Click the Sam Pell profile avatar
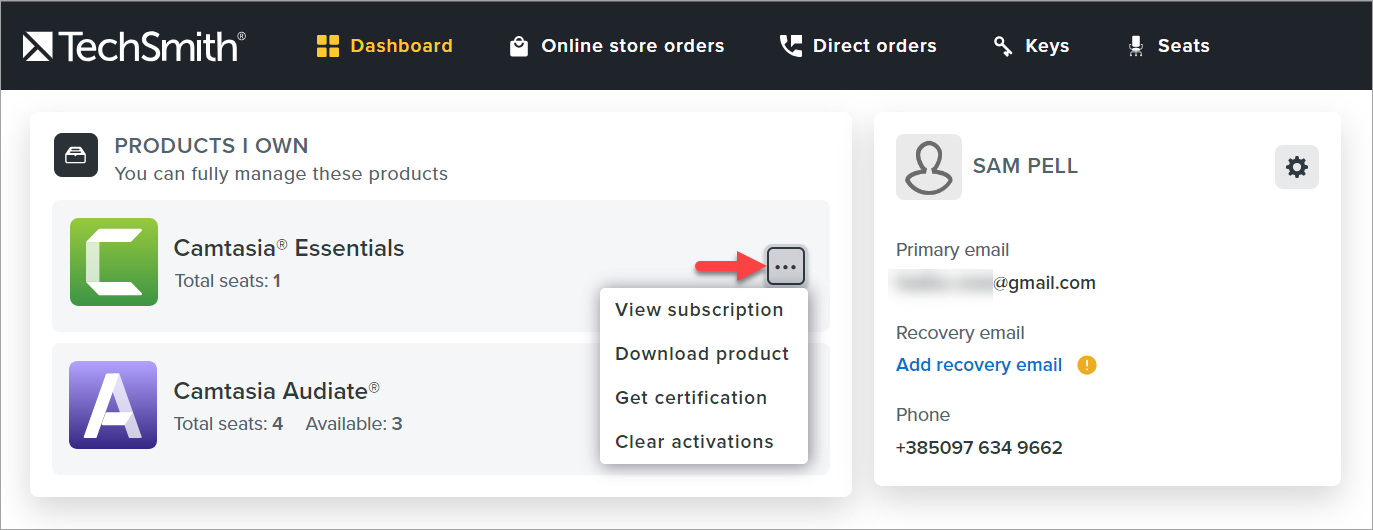Image resolution: width=1373 pixels, height=530 pixels. [x=929, y=167]
